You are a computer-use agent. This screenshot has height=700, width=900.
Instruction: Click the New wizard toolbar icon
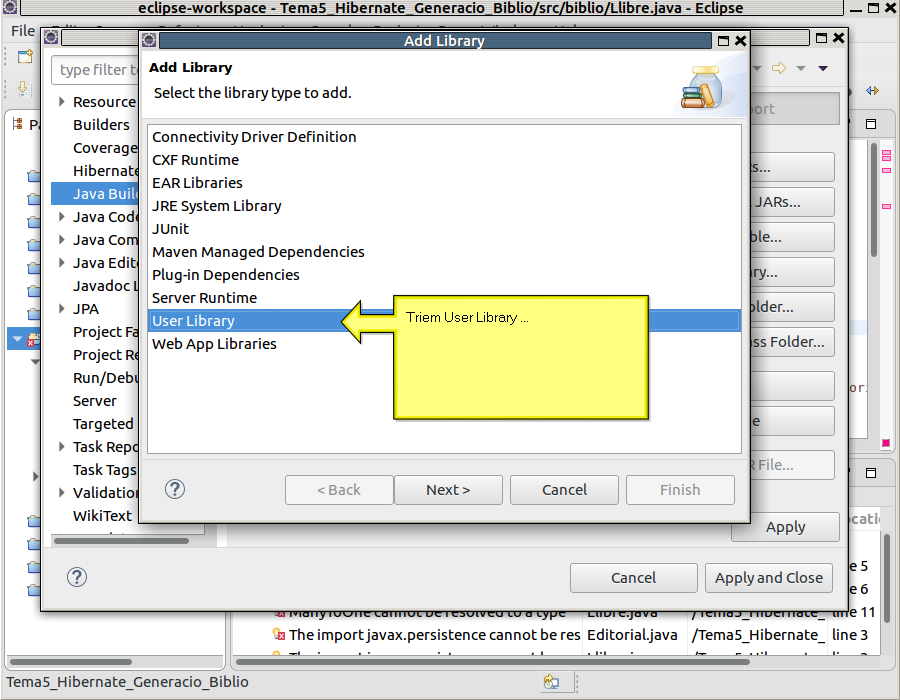25,57
